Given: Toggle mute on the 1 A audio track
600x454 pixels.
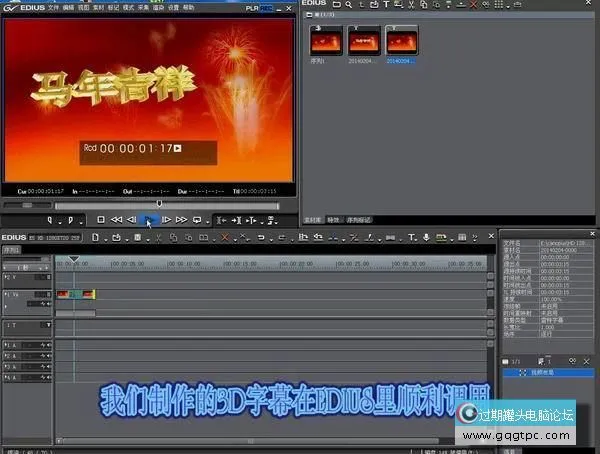Looking at the screenshot, I should [x=49, y=345].
